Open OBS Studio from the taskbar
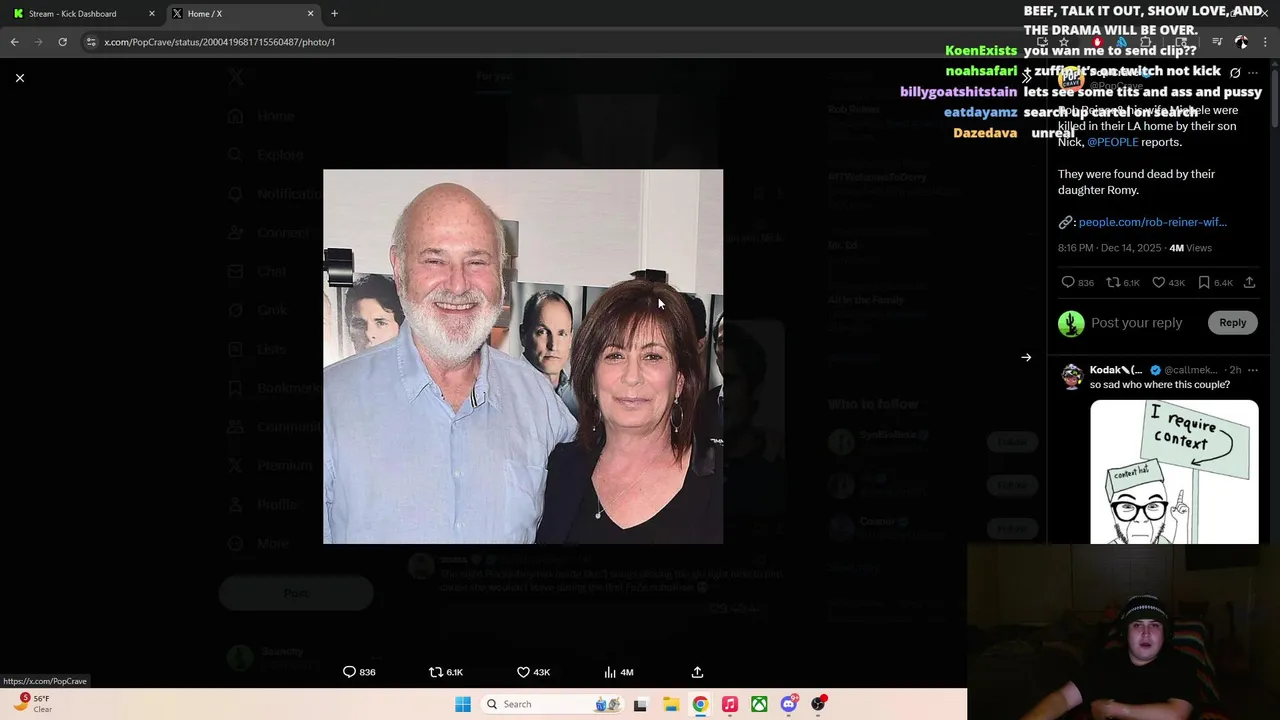 (x=819, y=704)
